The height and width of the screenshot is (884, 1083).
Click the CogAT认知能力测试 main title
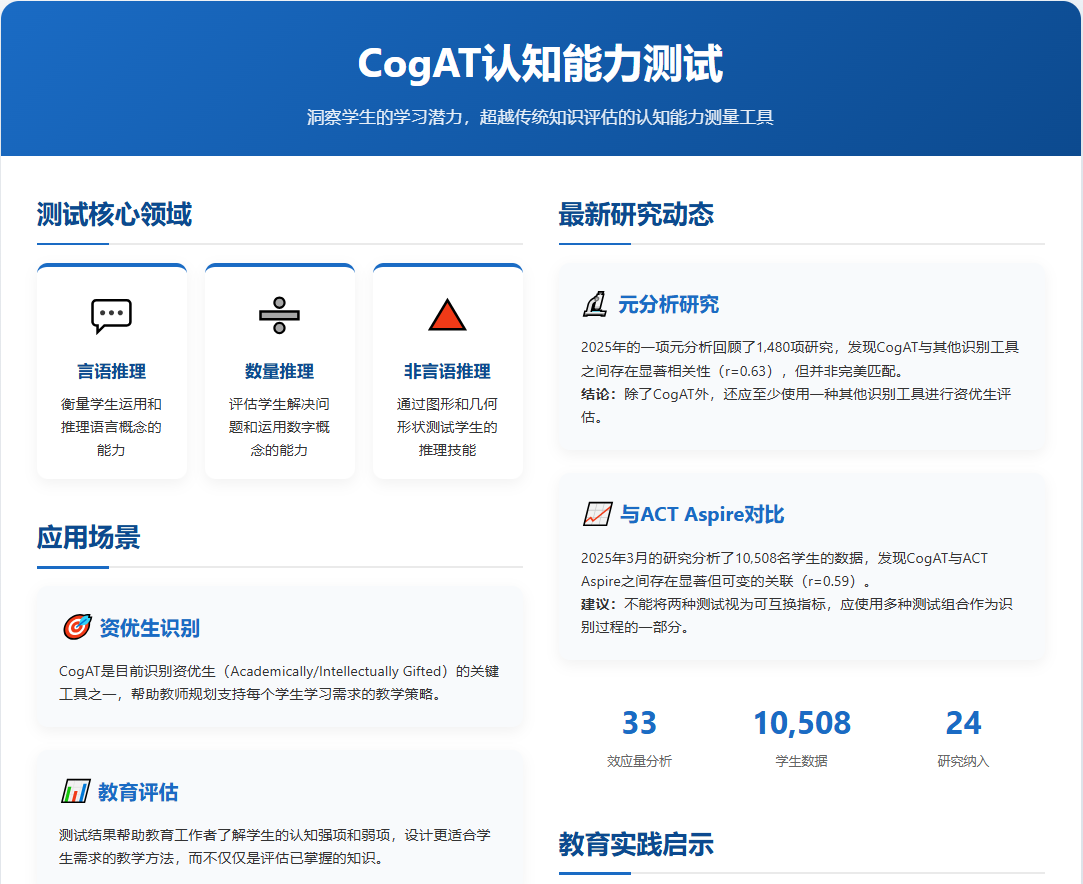pyautogui.click(x=540, y=65)
